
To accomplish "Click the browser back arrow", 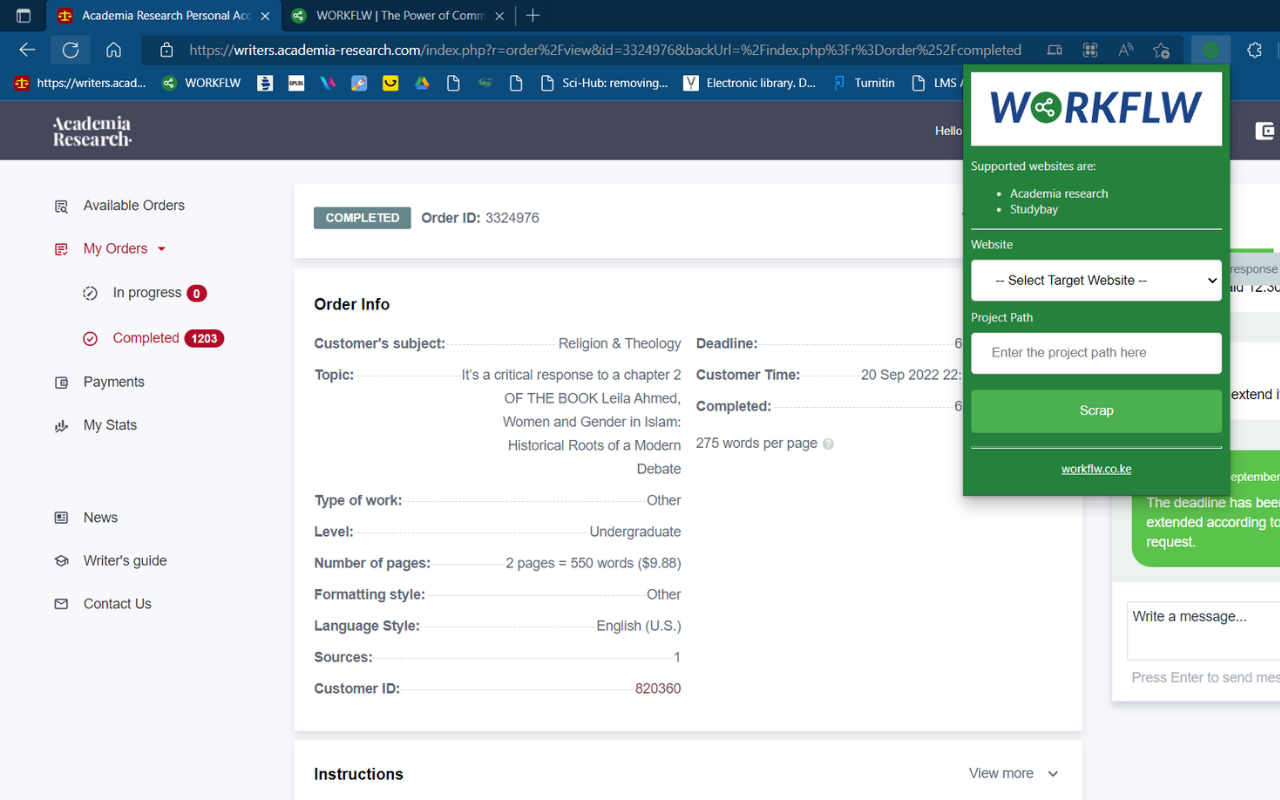I will (27, 50).
